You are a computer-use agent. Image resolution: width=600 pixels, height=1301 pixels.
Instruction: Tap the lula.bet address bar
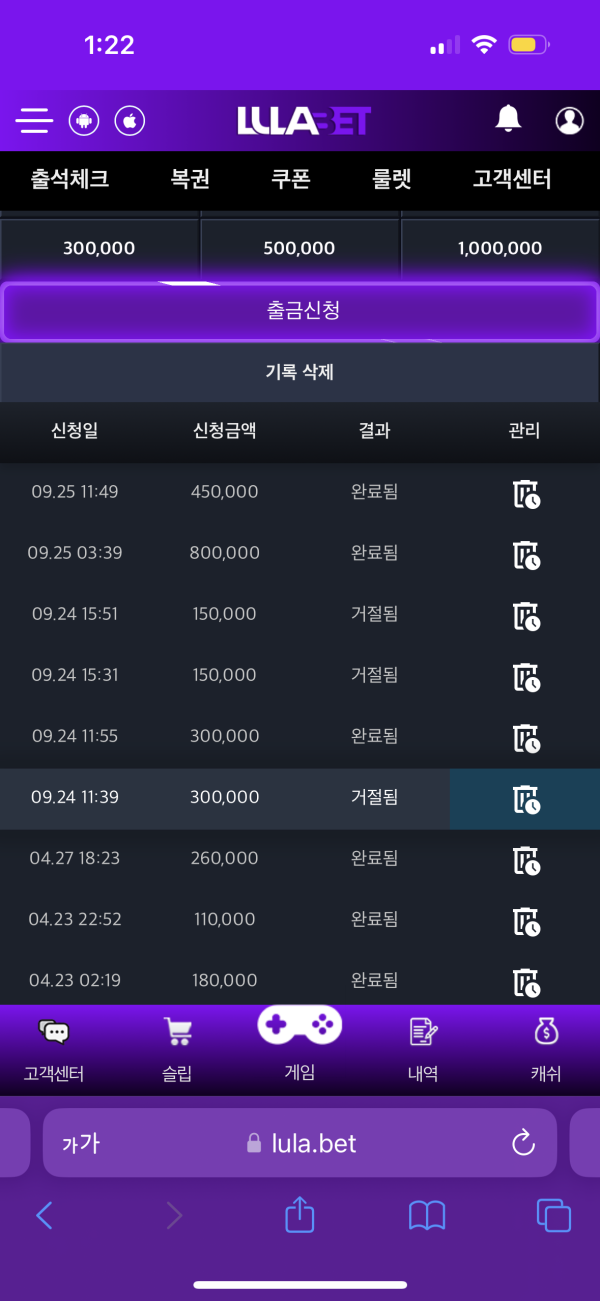(300, 1143)
